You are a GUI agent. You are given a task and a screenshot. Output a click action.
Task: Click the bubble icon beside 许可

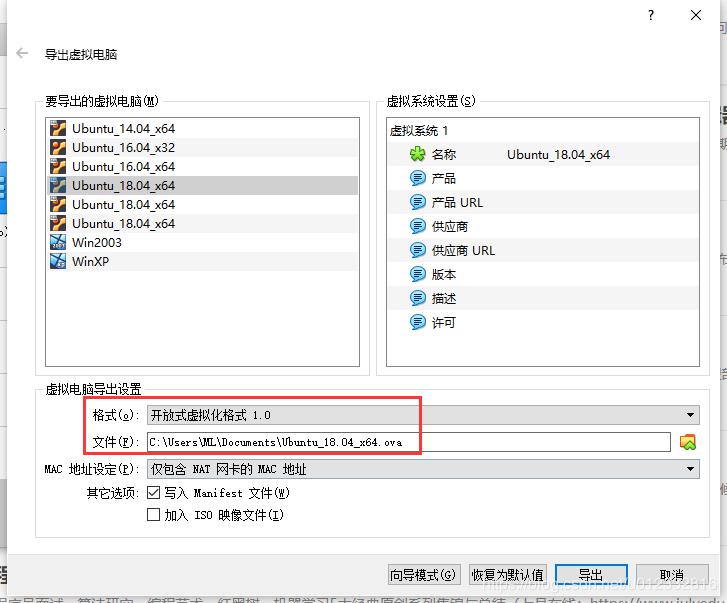(417, 322)
